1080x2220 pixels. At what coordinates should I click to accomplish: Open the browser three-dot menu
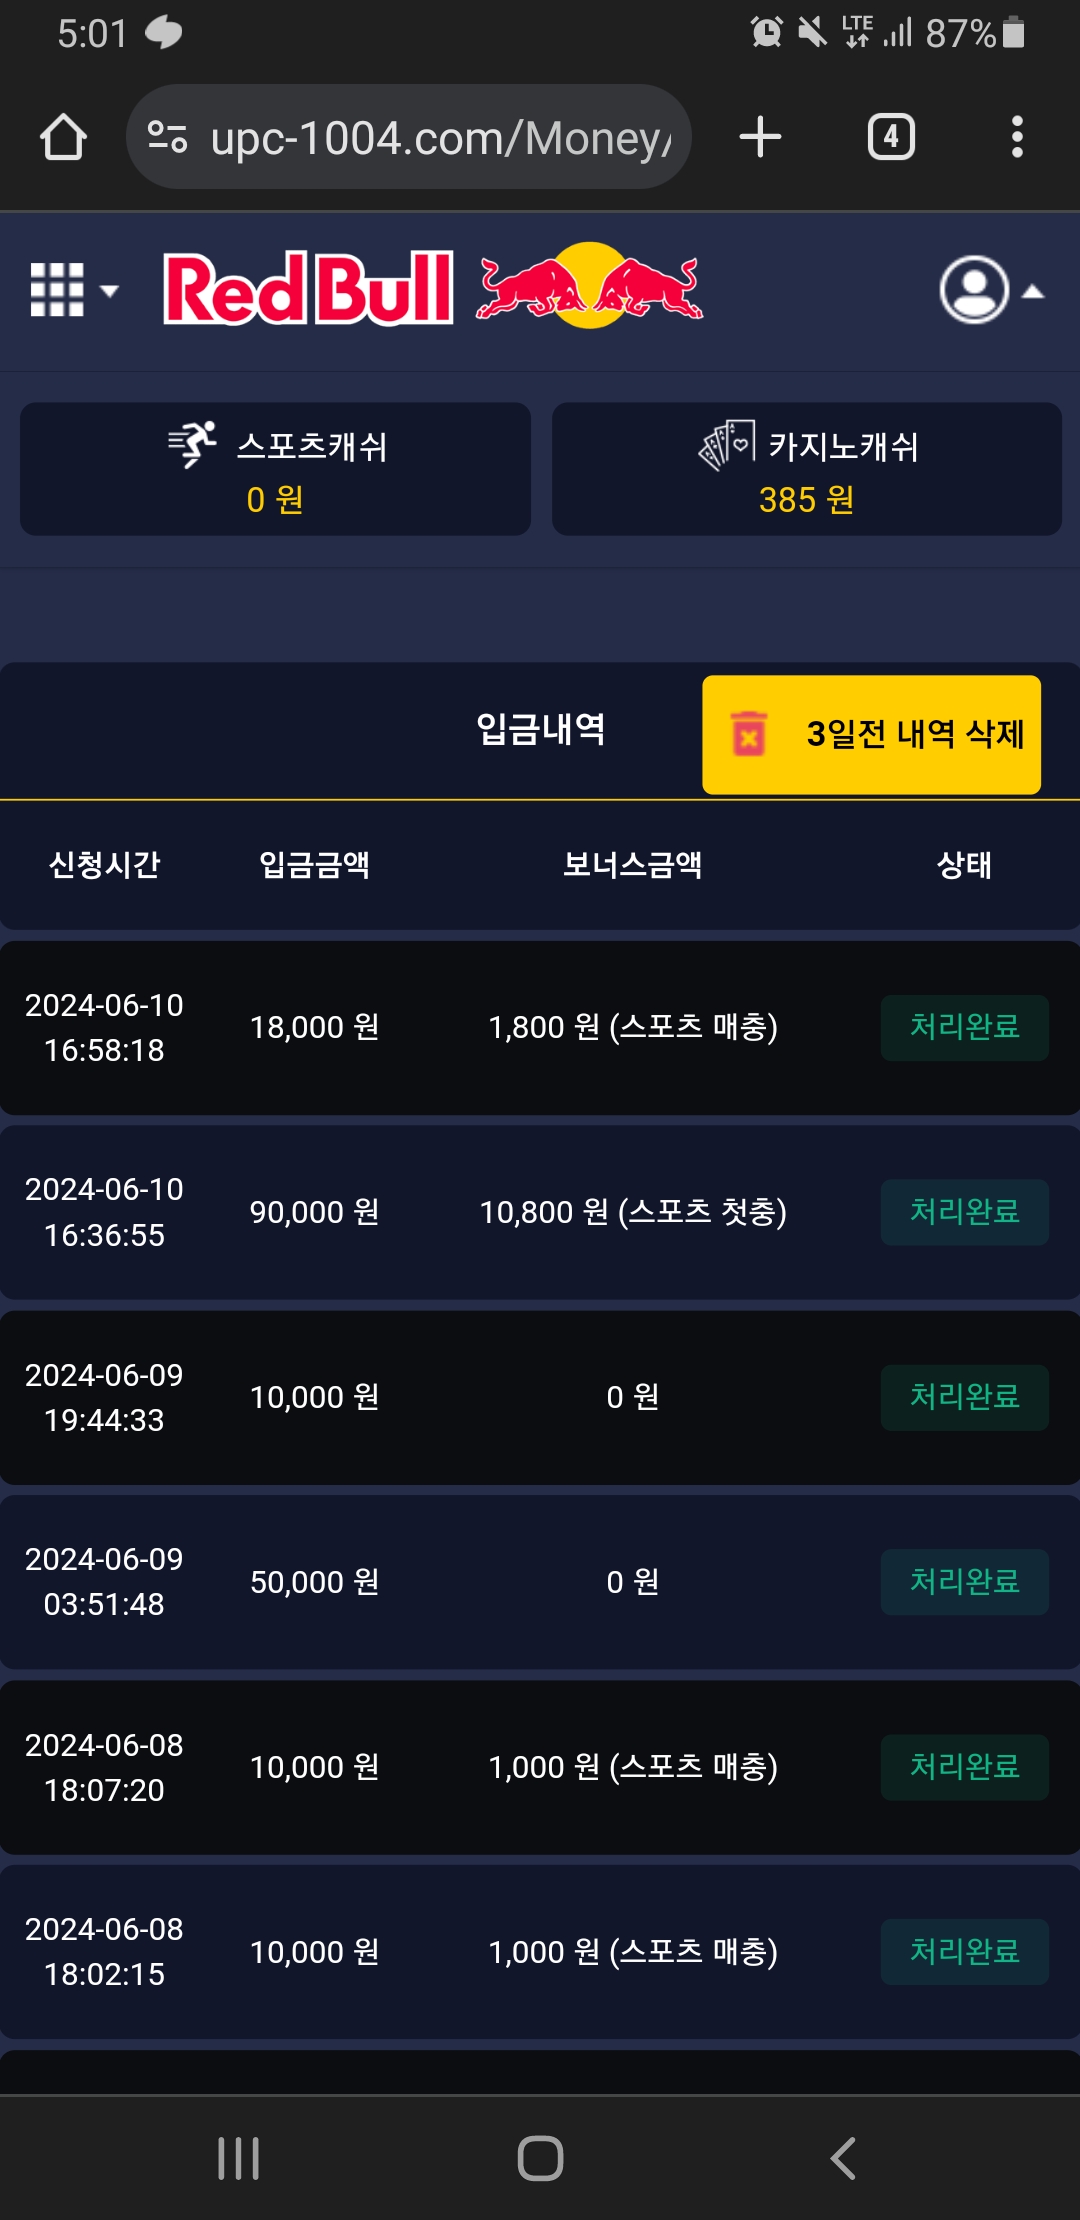click(x=1017, y=137)
